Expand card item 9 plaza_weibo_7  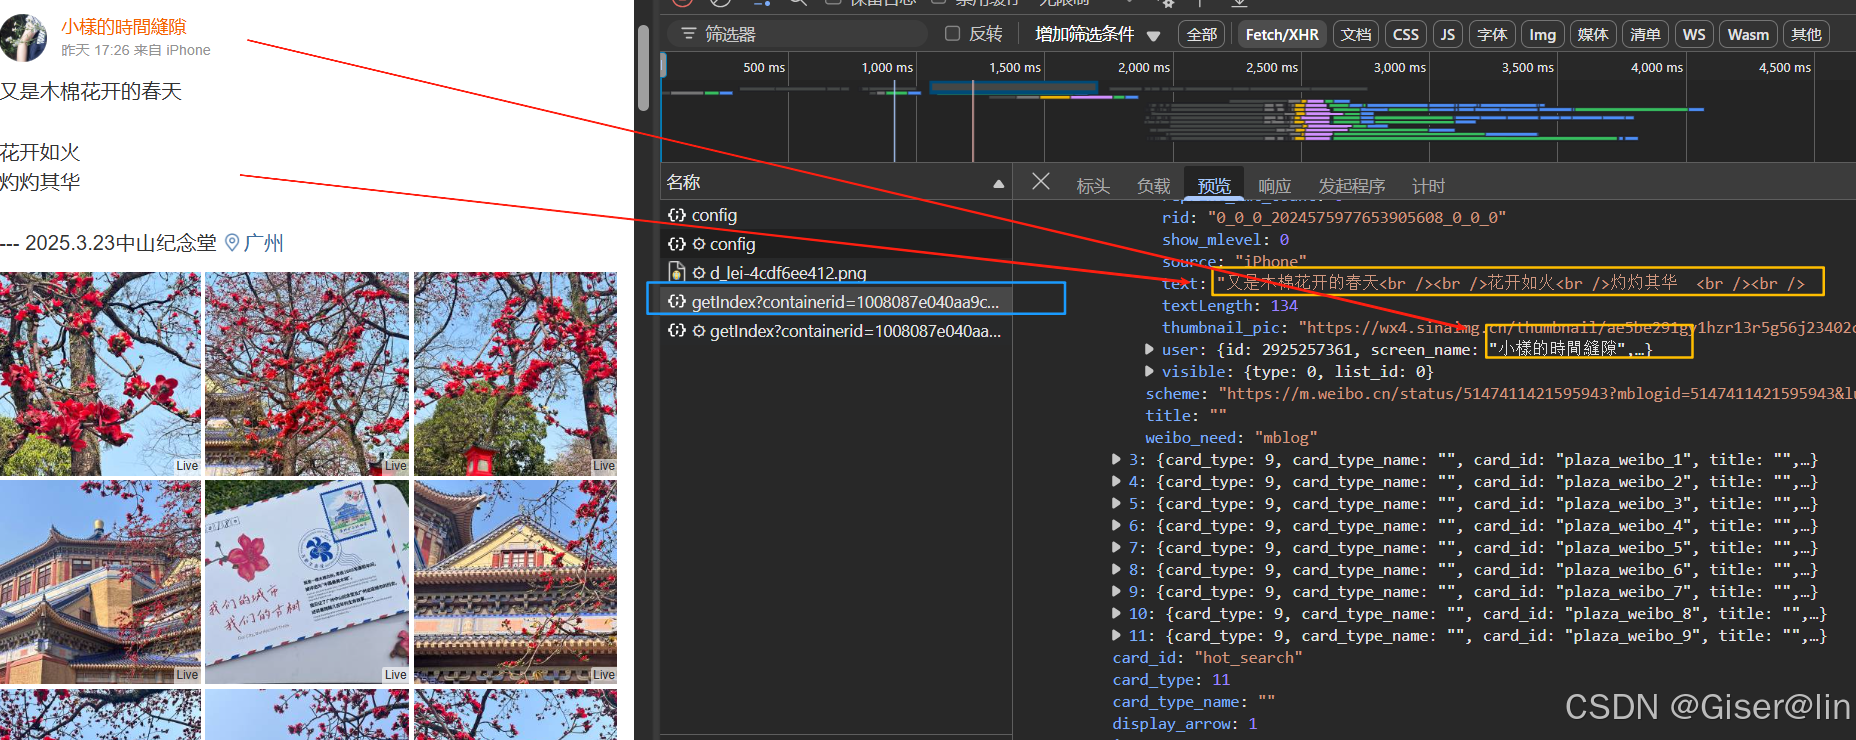point(1116,591)
